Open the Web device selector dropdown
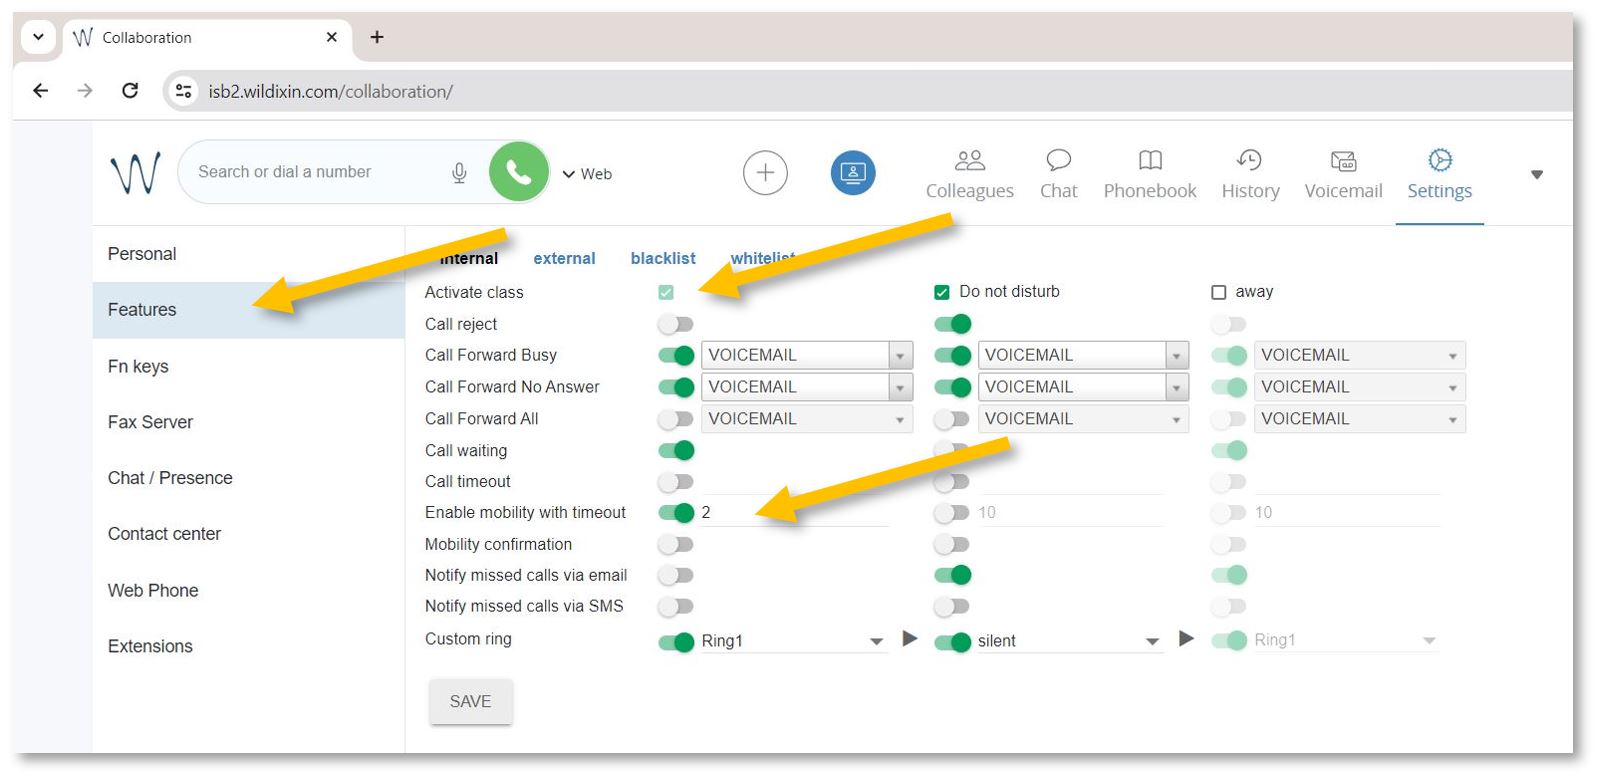Viewport: 1599px width, 779px height. [x=587, y=174]
